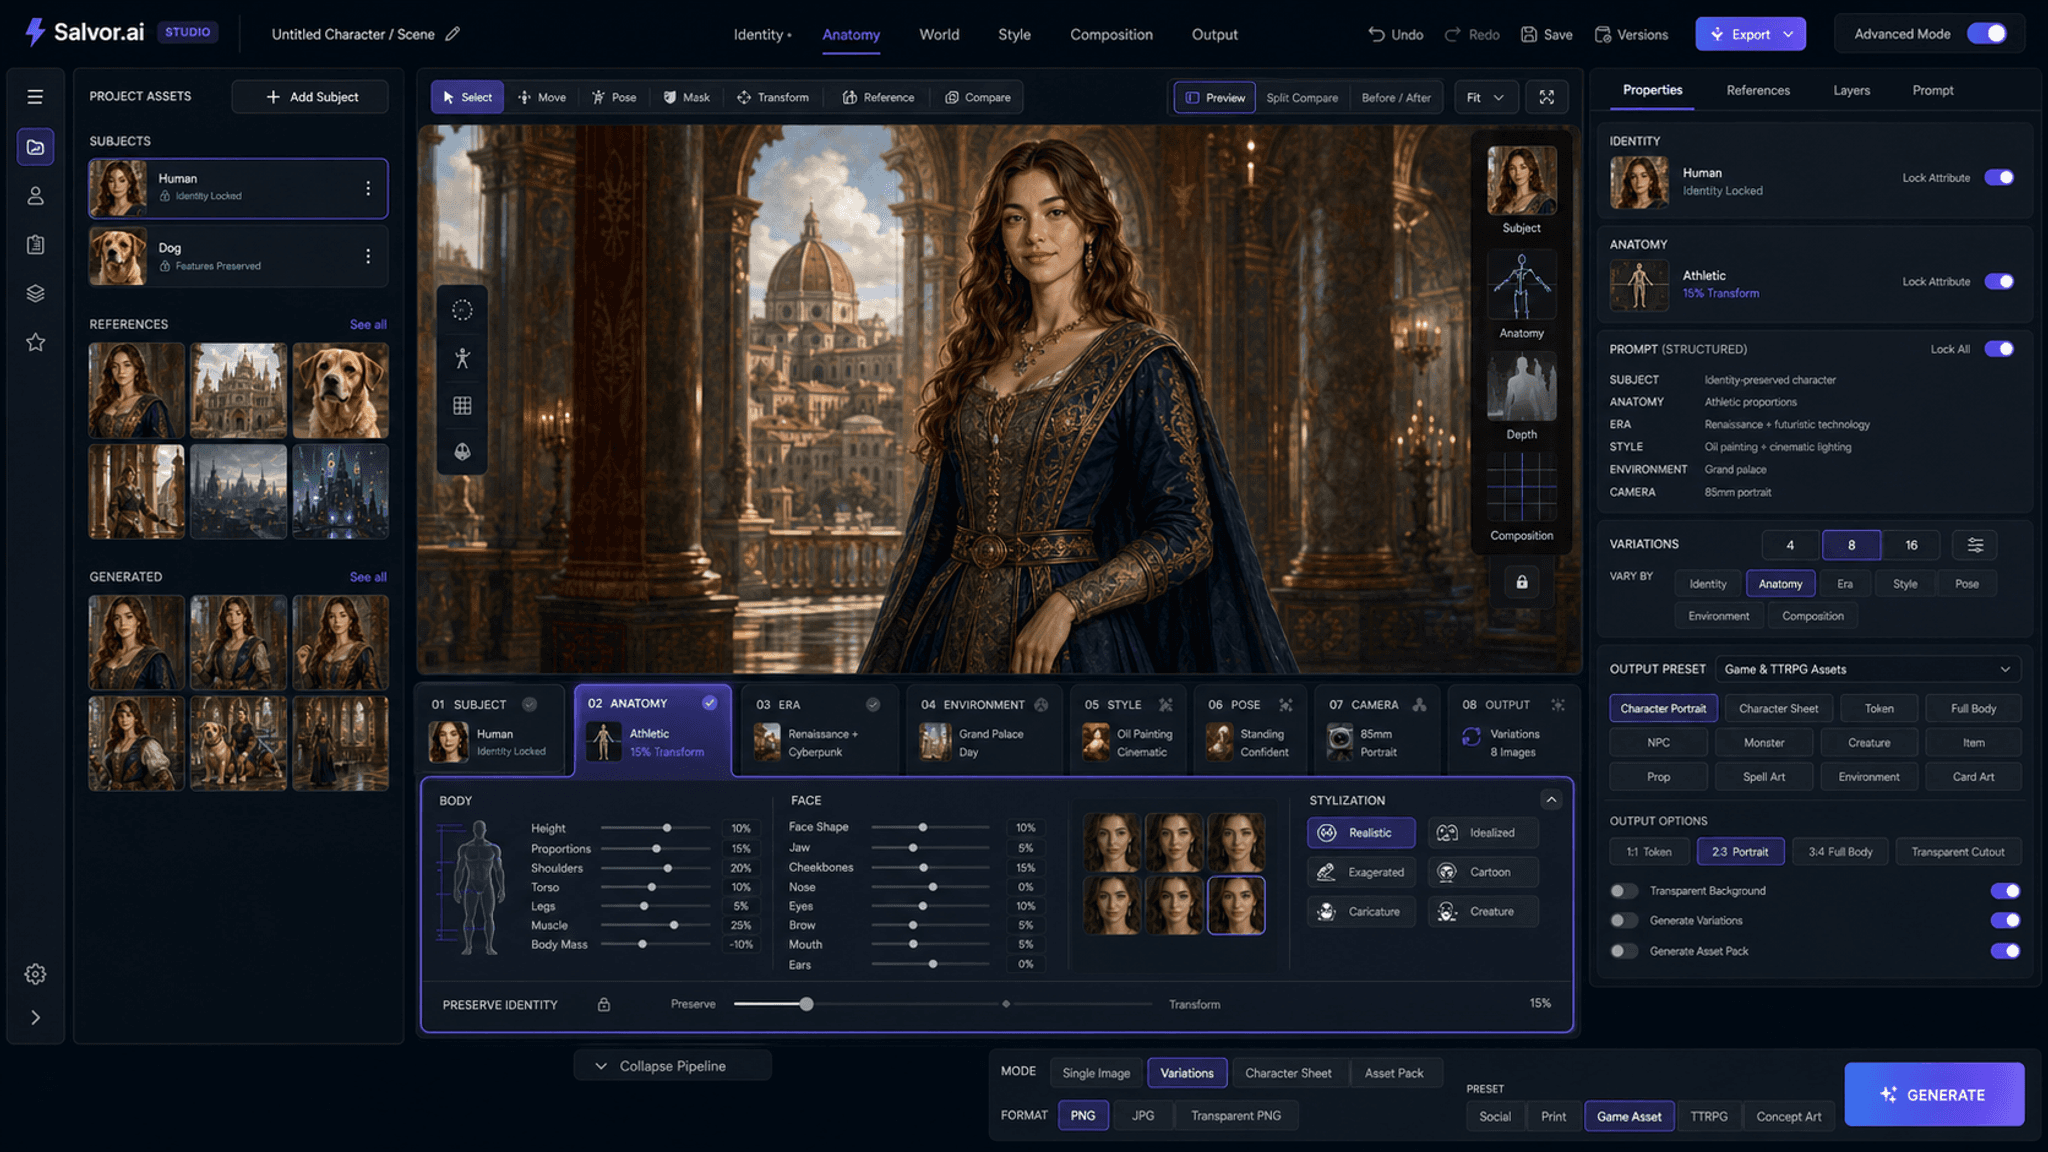This screenshot has width=2048, height=1152.
Task: Open the project assets folder icon
Action: pyautogui.click(x=35, y=147)
